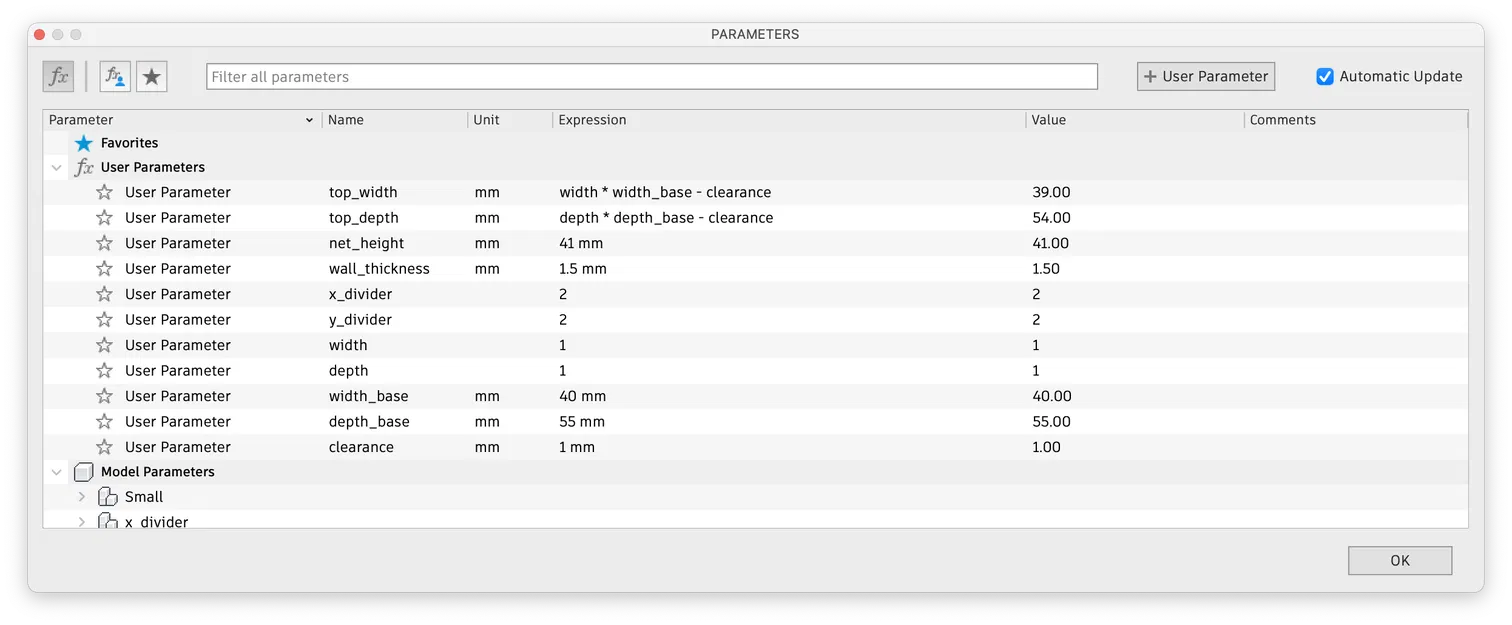This screenshot has width=1512, height=625.
Task: Collapse the Model Parameters section
Action: pos(57,472)
